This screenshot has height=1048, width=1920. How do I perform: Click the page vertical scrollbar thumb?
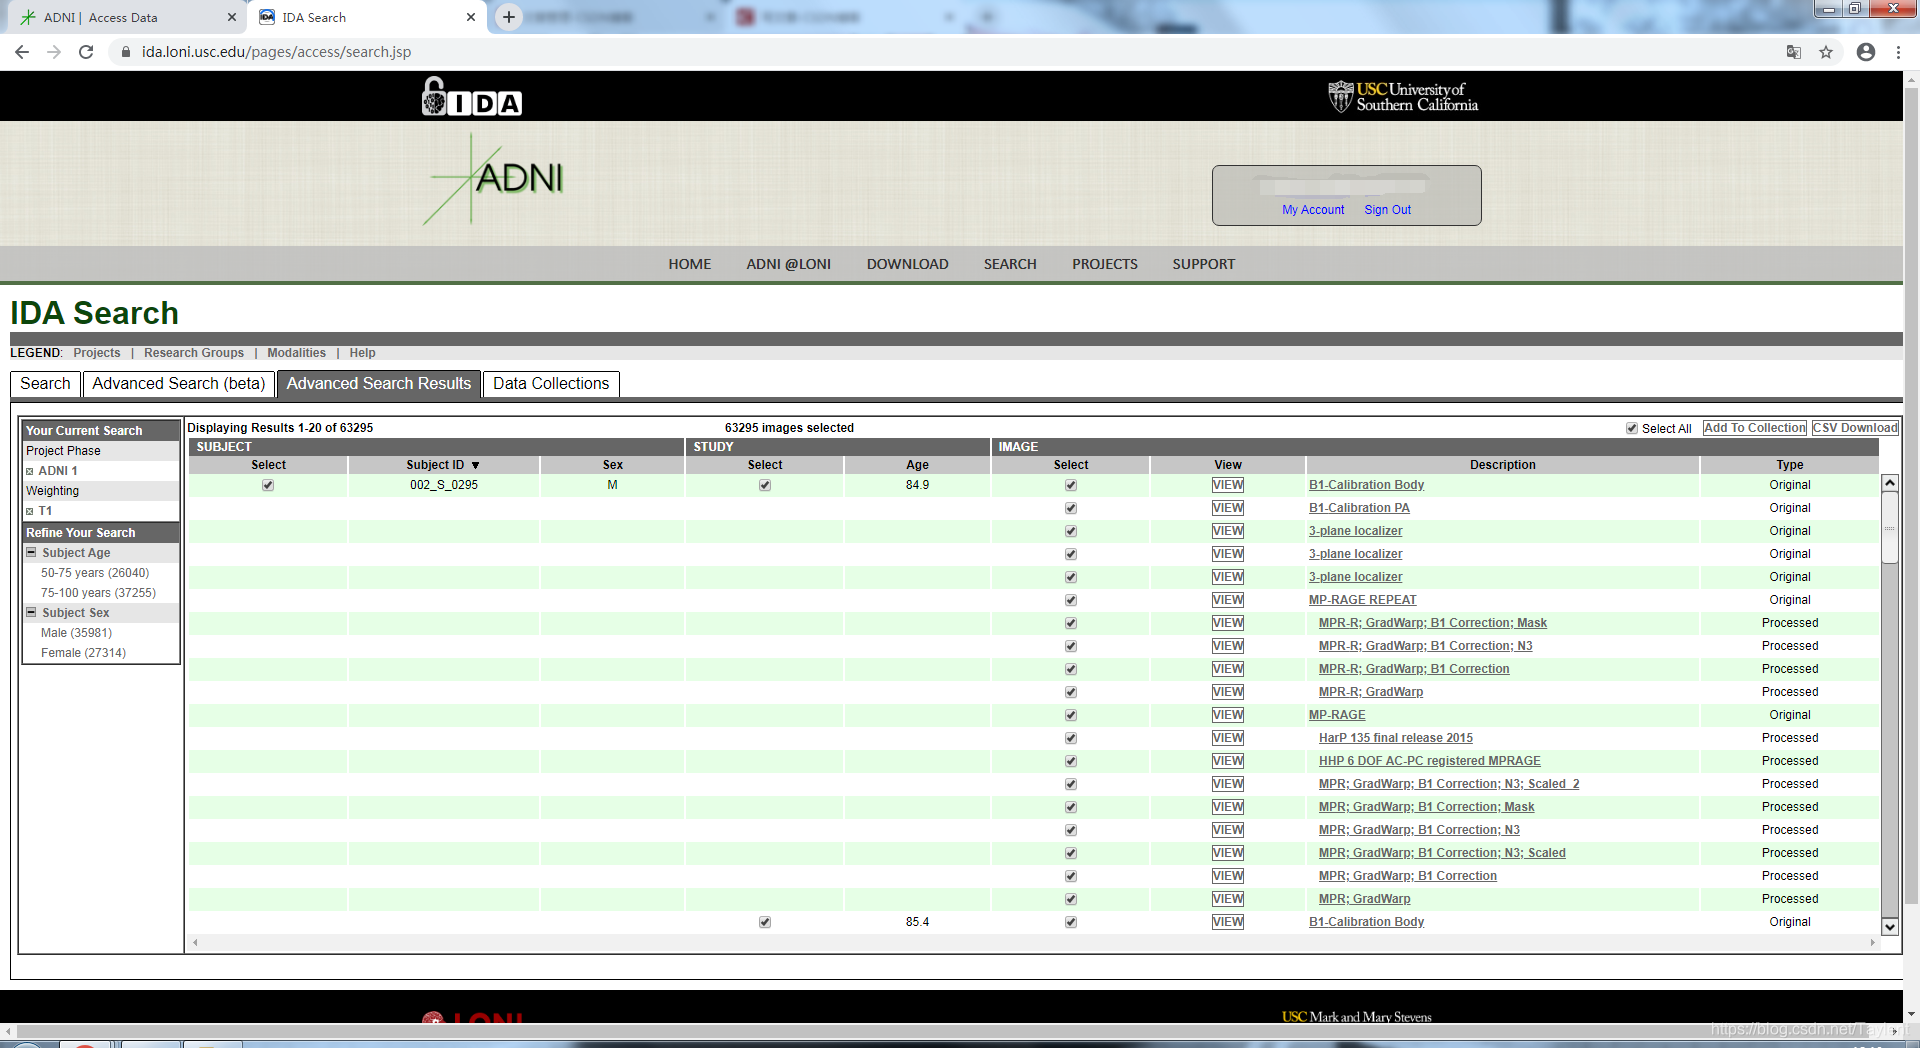point(1911,495)
